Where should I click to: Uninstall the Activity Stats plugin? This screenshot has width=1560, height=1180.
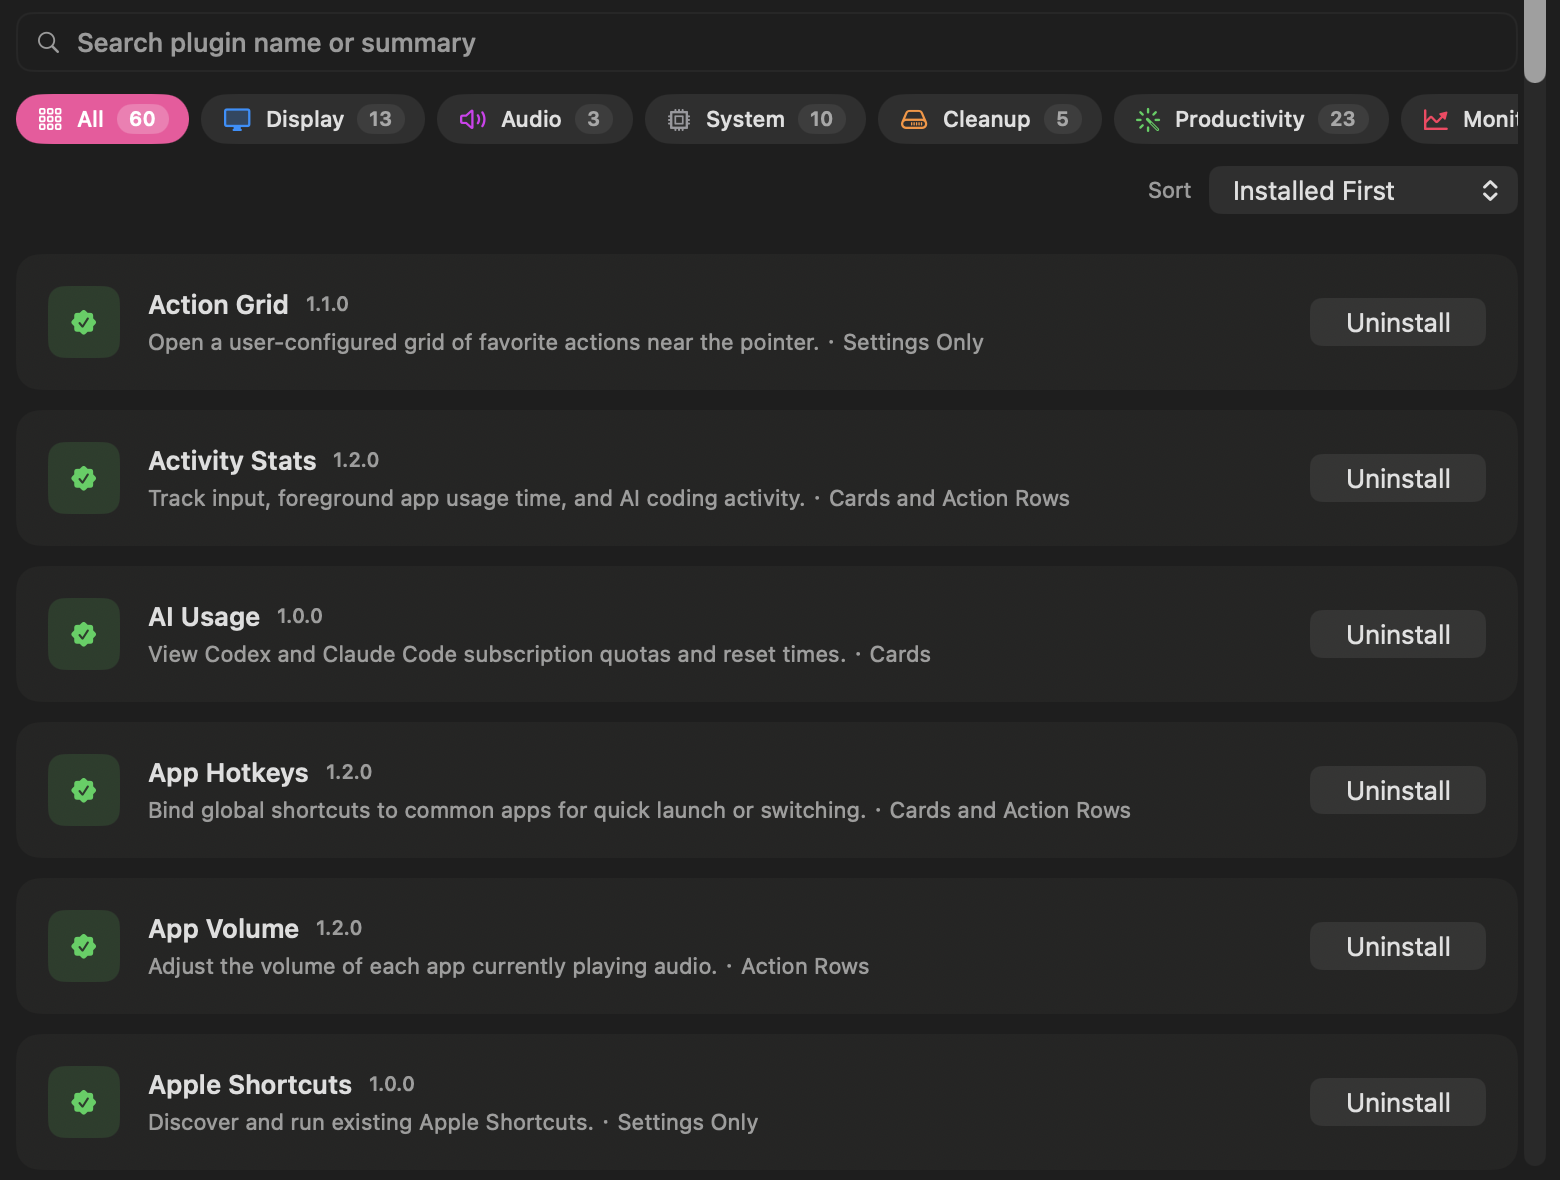[x=1398, y=478]
